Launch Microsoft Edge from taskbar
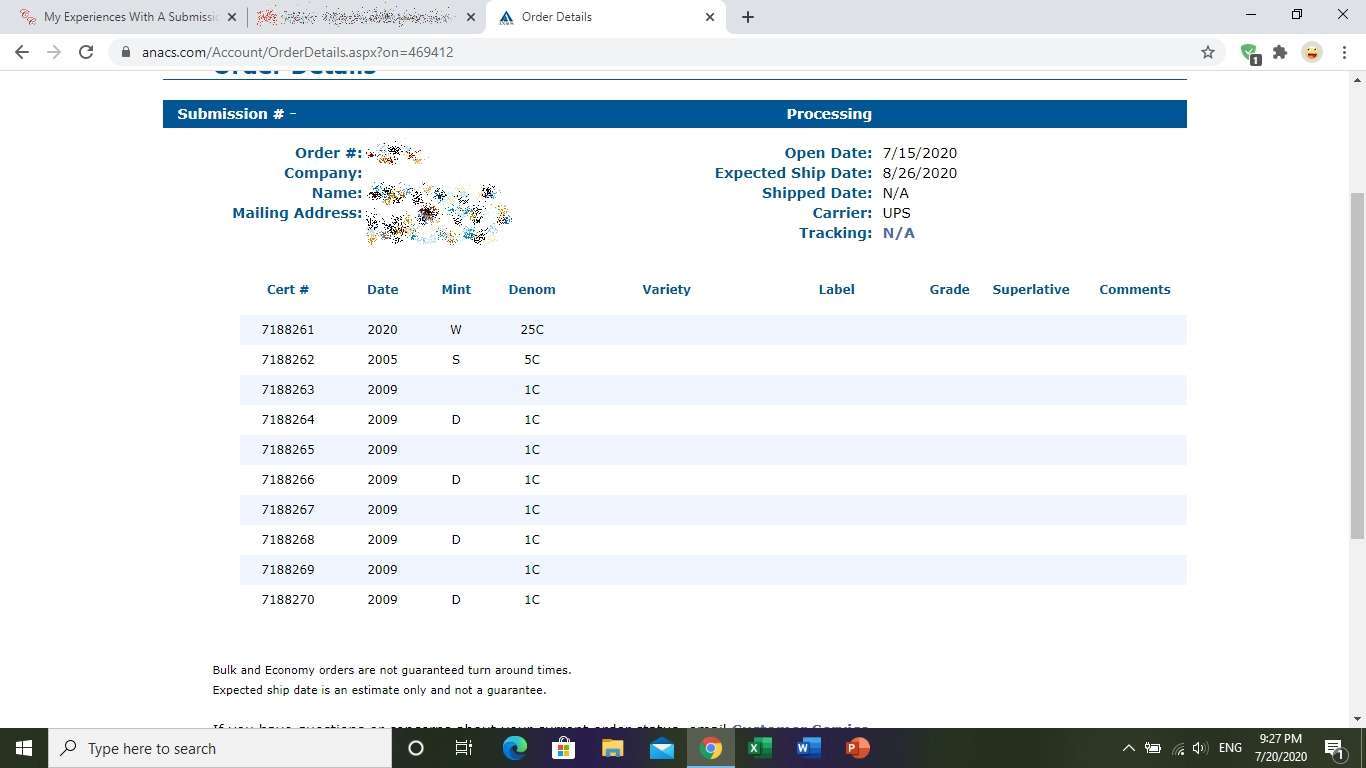1366x768 pixels. 514,748
